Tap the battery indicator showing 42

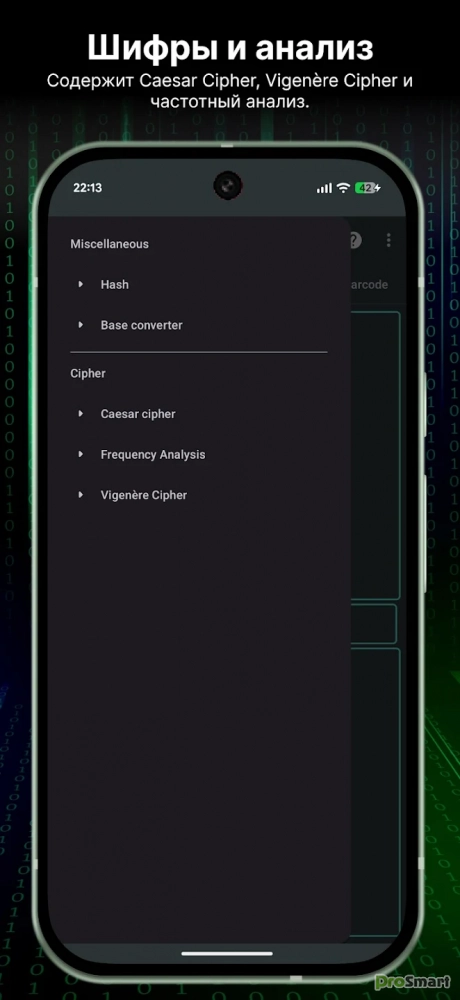click(367, 188)
